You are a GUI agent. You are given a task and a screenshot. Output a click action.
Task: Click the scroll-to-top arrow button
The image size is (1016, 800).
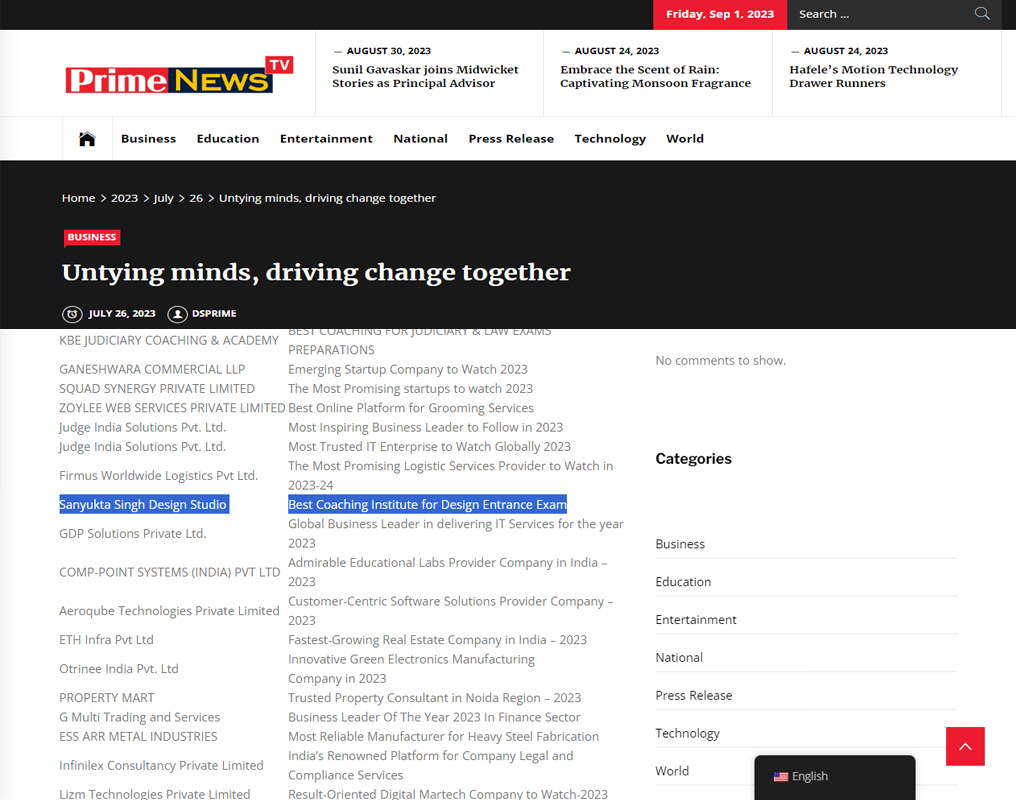tap(965, 746)
